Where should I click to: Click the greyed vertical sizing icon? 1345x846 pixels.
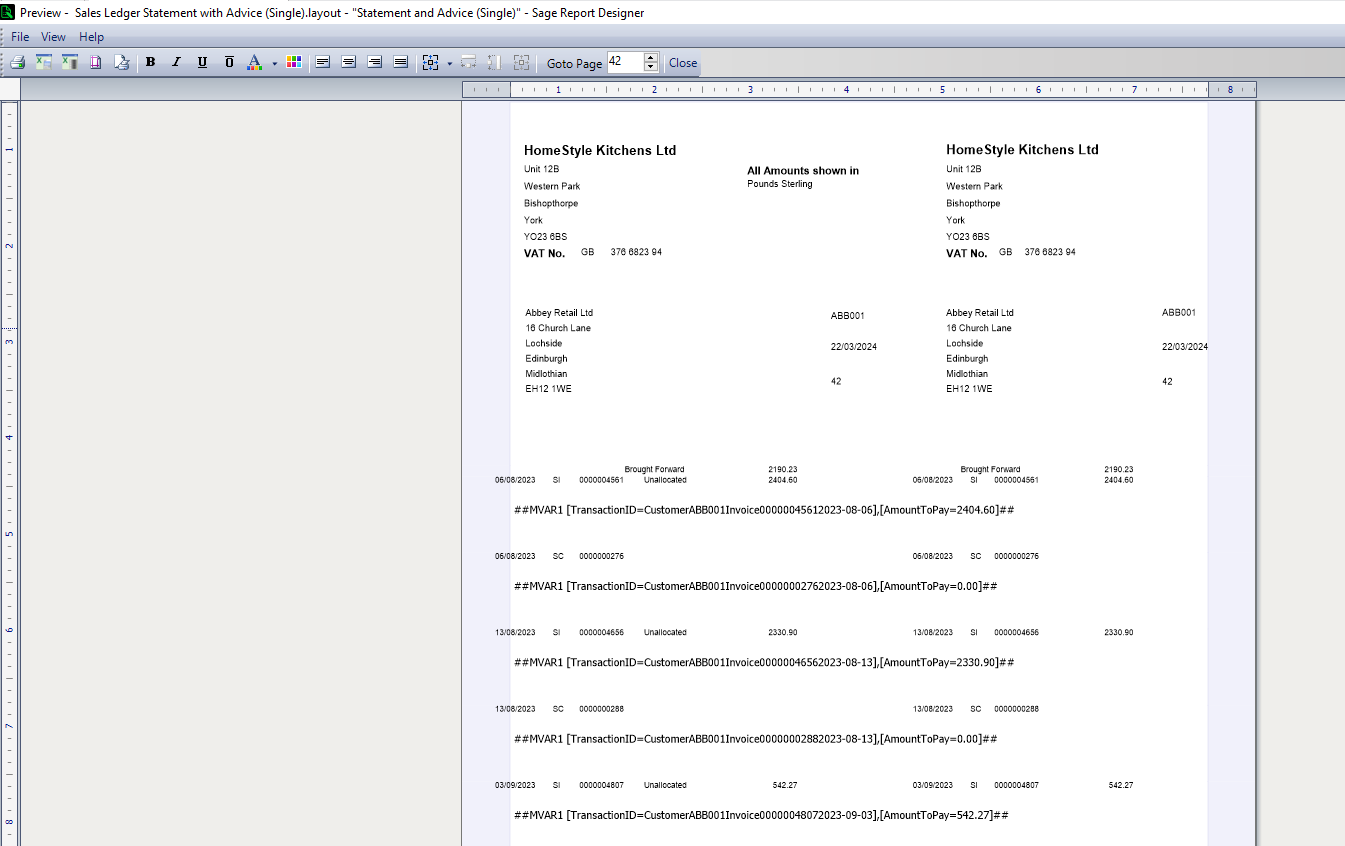point(494,62)
